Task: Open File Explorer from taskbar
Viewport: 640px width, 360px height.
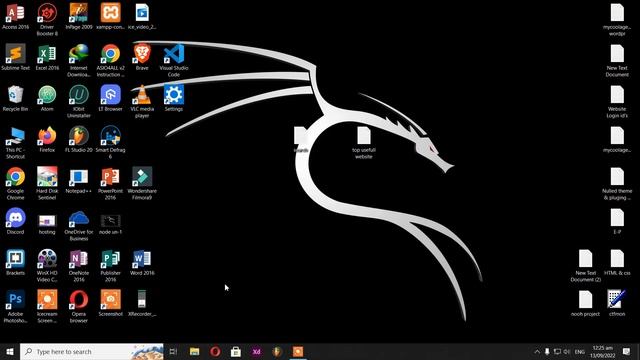Action: pos(194,351)
